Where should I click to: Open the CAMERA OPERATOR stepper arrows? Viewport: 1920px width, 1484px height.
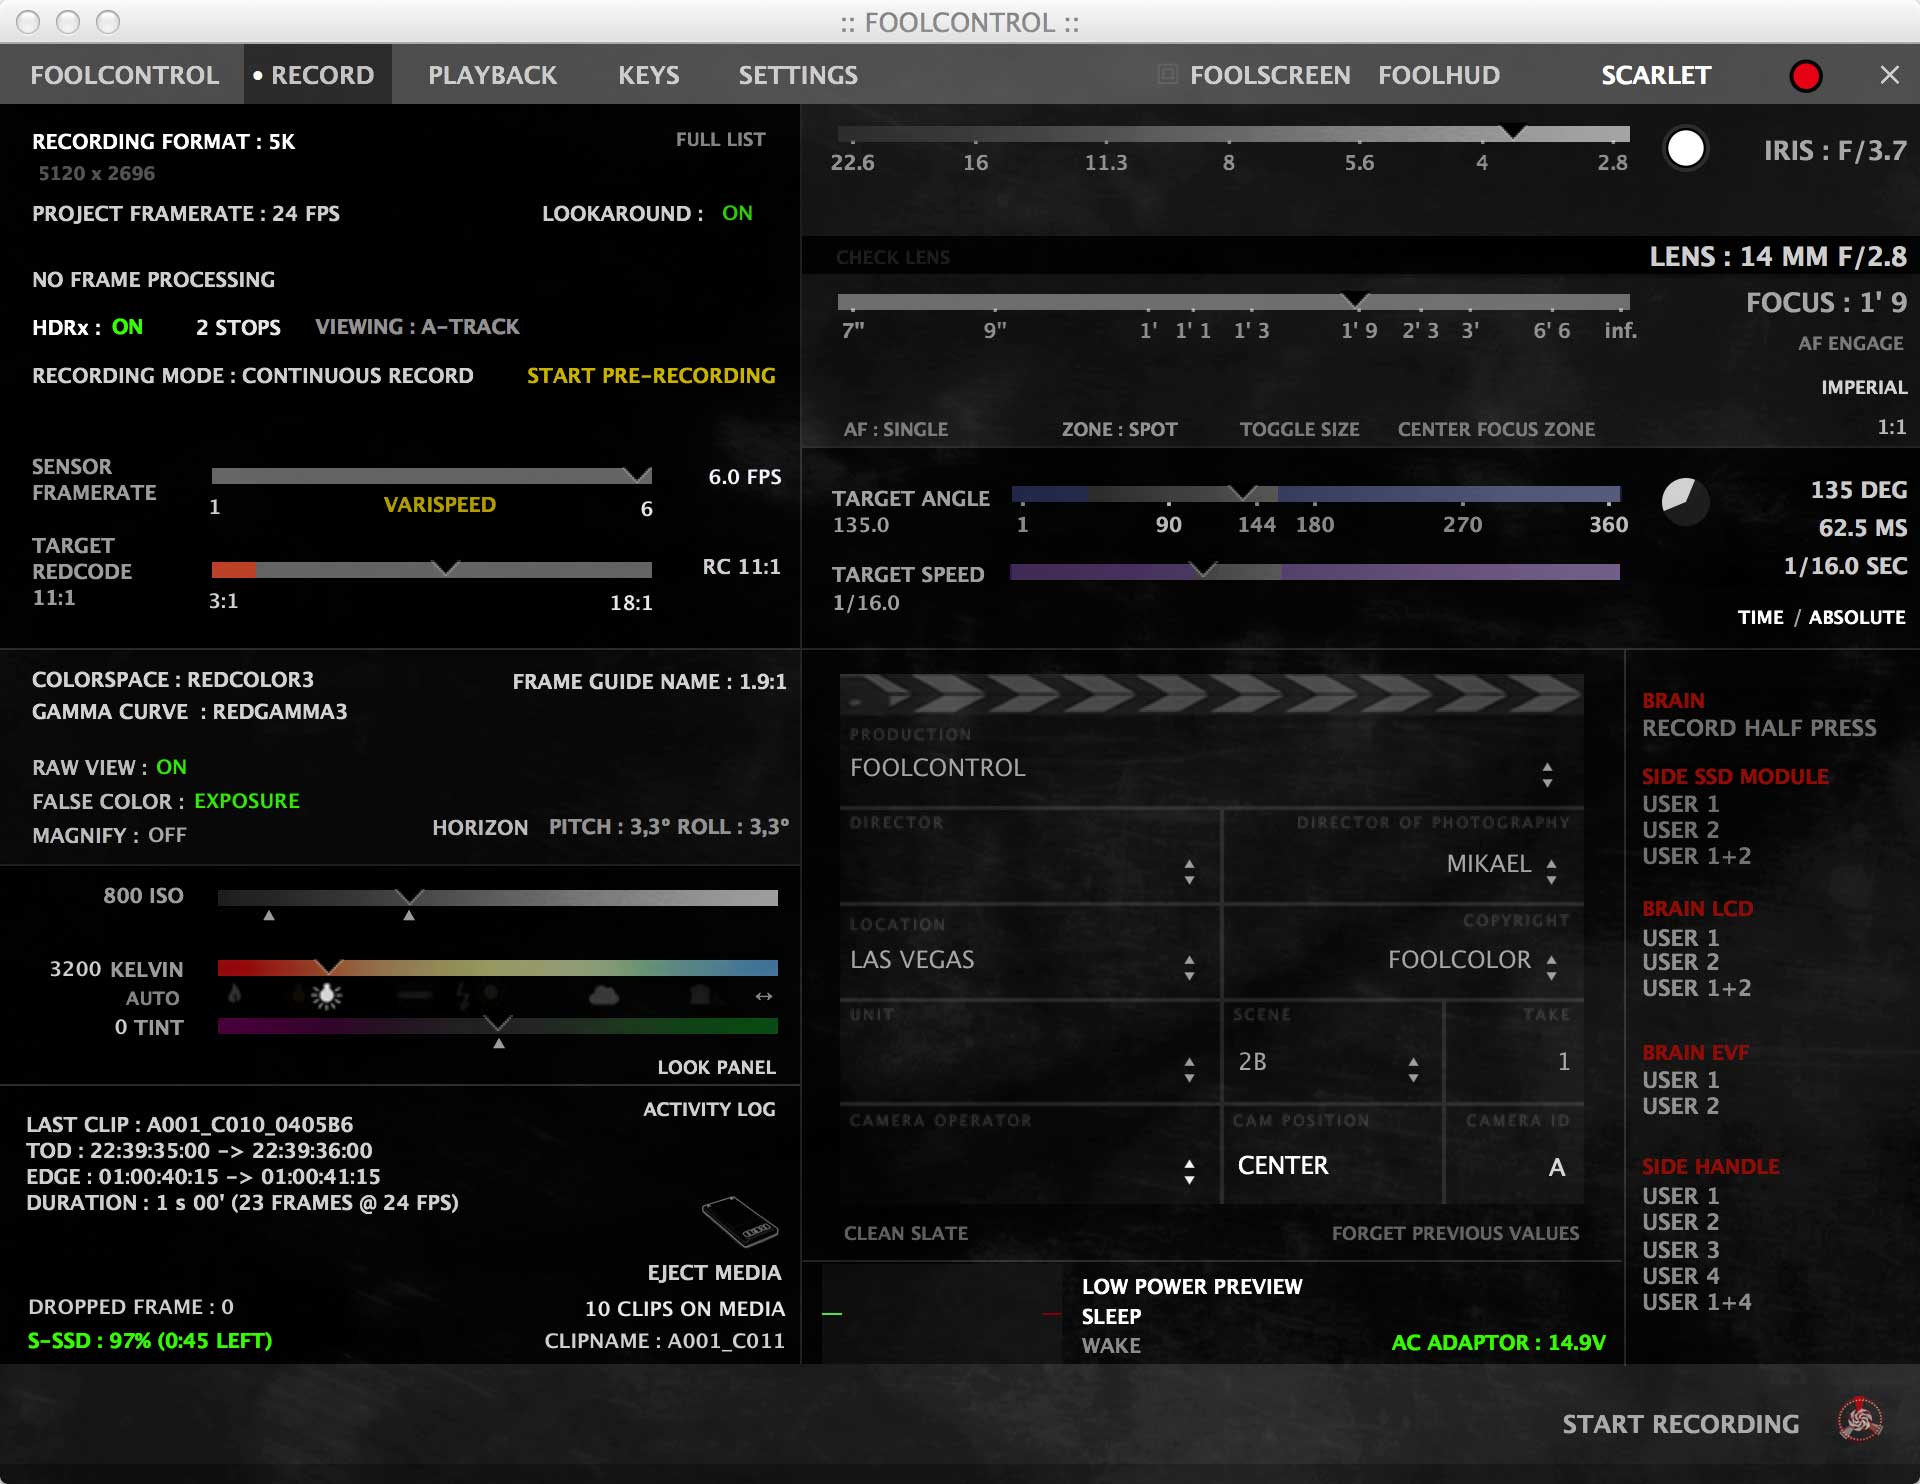[1189, 1171]
